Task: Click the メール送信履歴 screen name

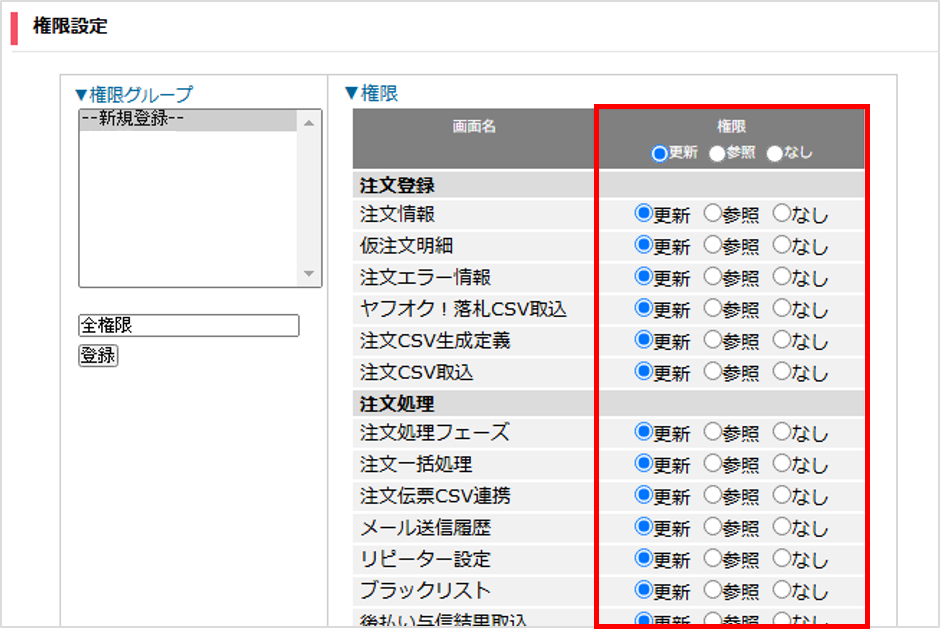Action: pos(426,528)
